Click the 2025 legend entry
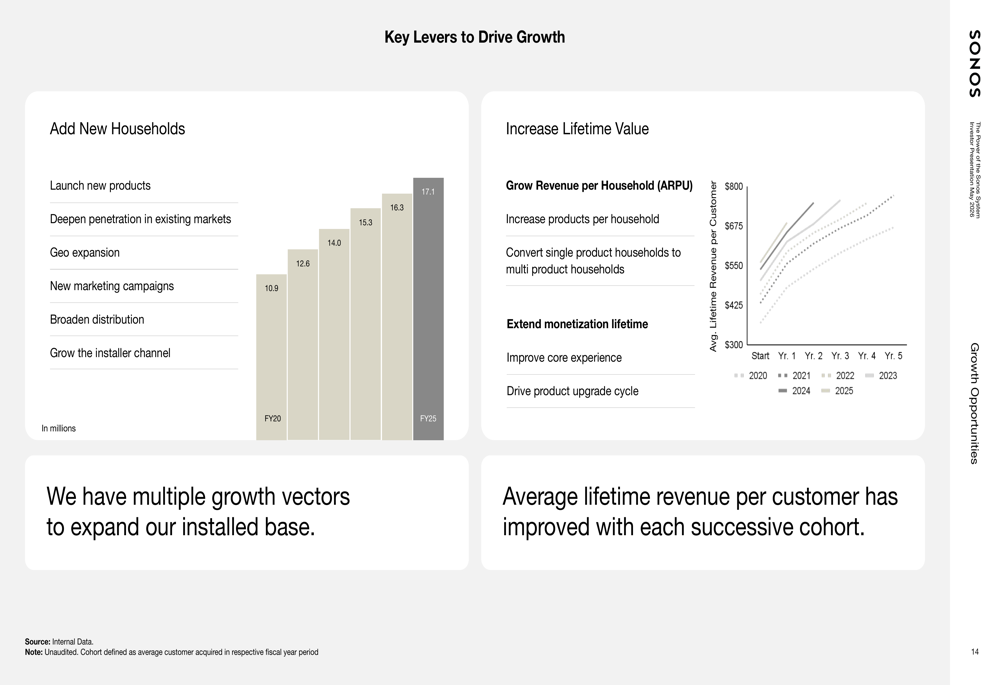1000x685 pixels. (x=837, y=391)
